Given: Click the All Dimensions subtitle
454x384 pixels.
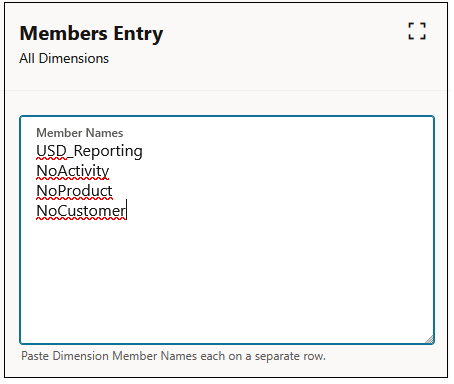Looking at the screenshot, I should click(x=64, y=59).
